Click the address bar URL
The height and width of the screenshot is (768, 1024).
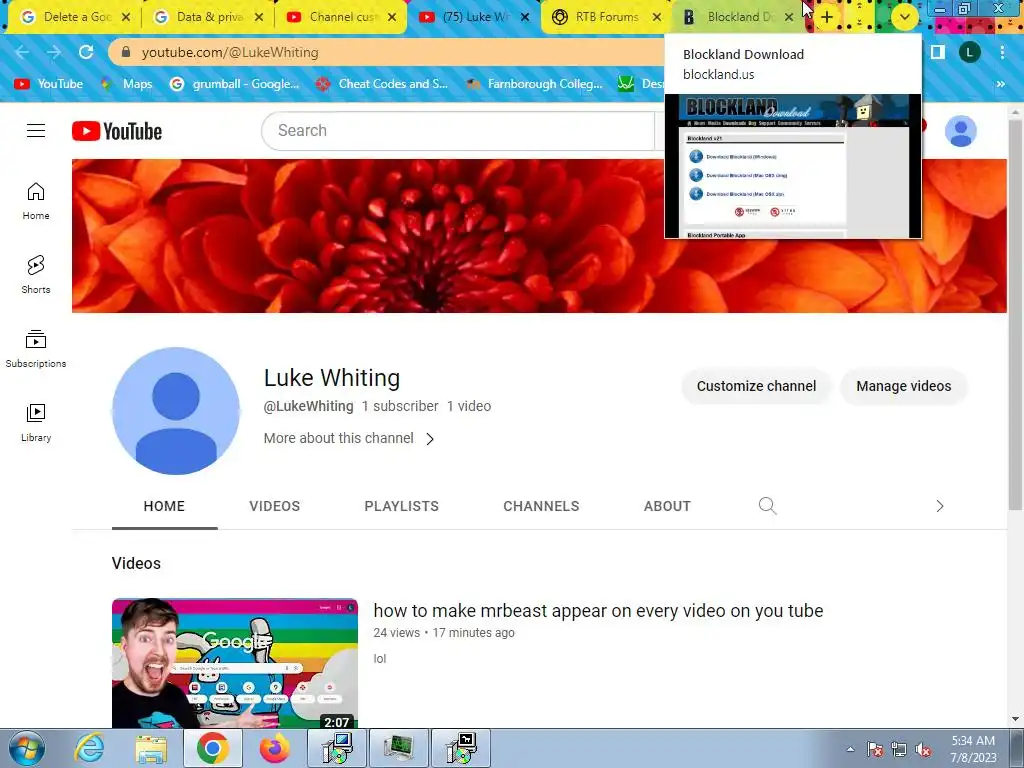coord(230,52)
